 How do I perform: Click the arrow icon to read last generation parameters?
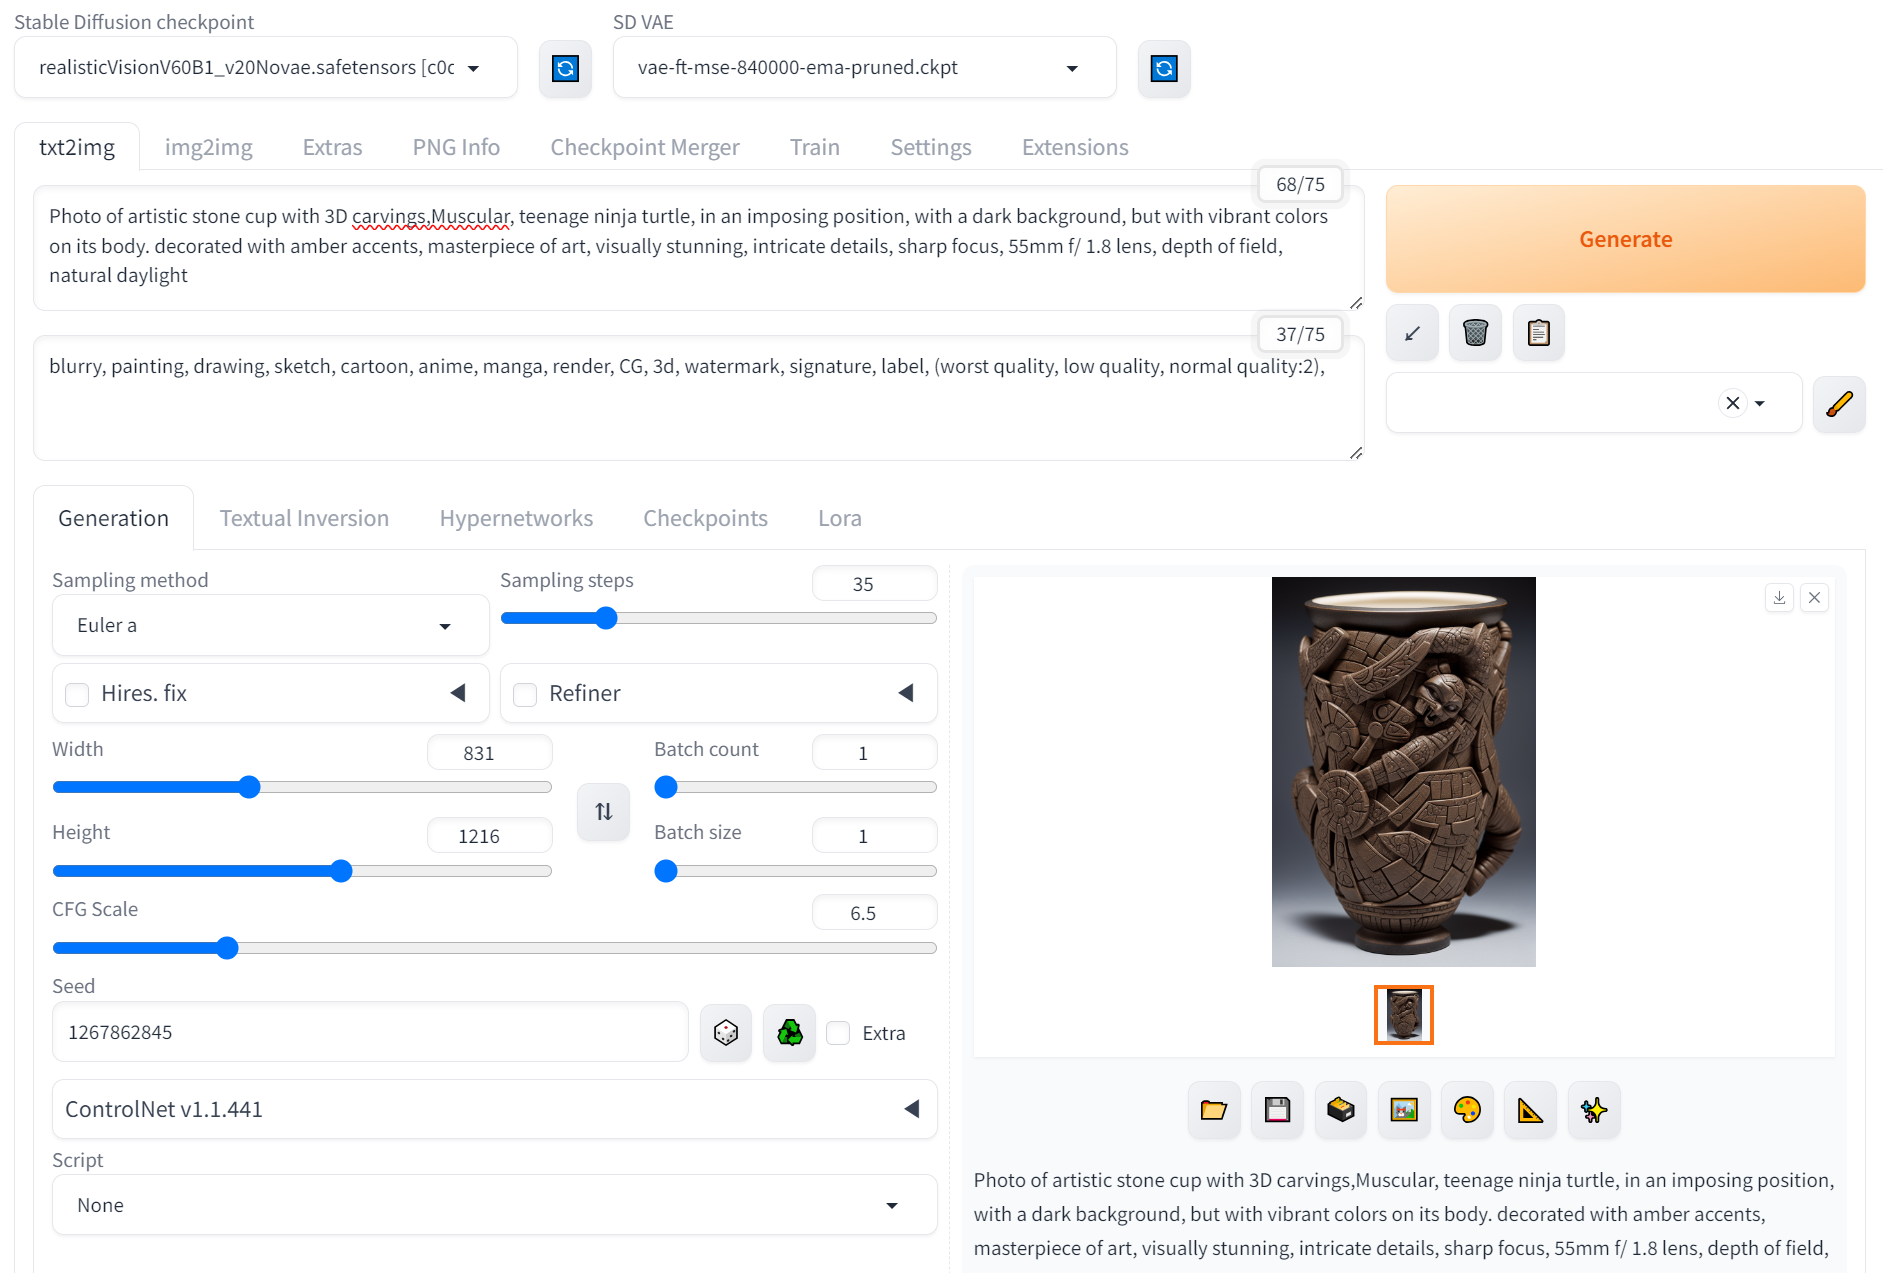pos(1412,333)
